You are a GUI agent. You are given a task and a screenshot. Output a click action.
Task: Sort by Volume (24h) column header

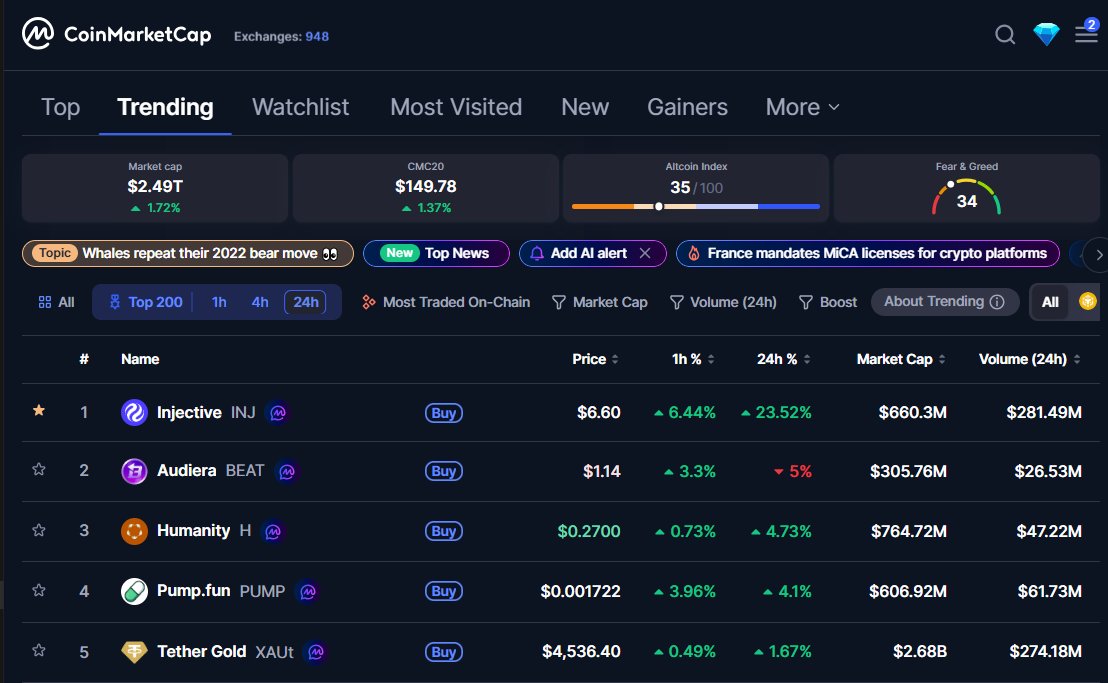tap(1030, 360)
